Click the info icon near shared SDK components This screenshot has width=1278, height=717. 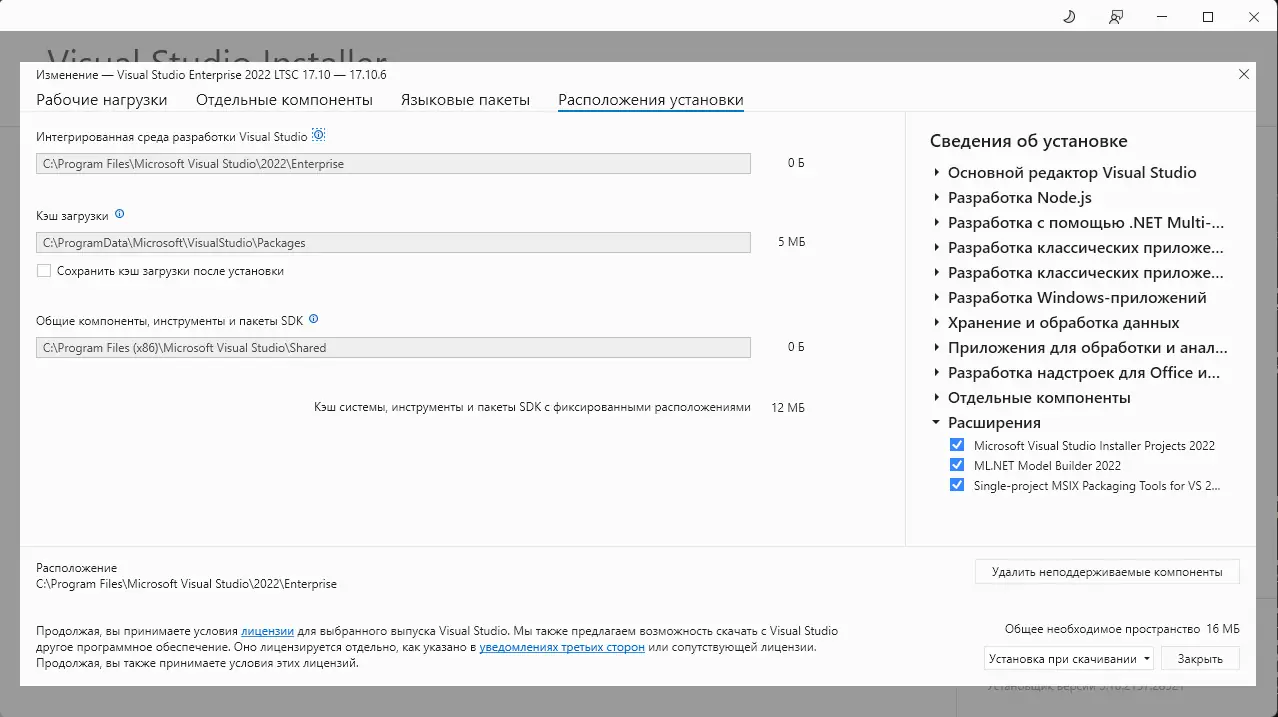click(x=313, y=319)
